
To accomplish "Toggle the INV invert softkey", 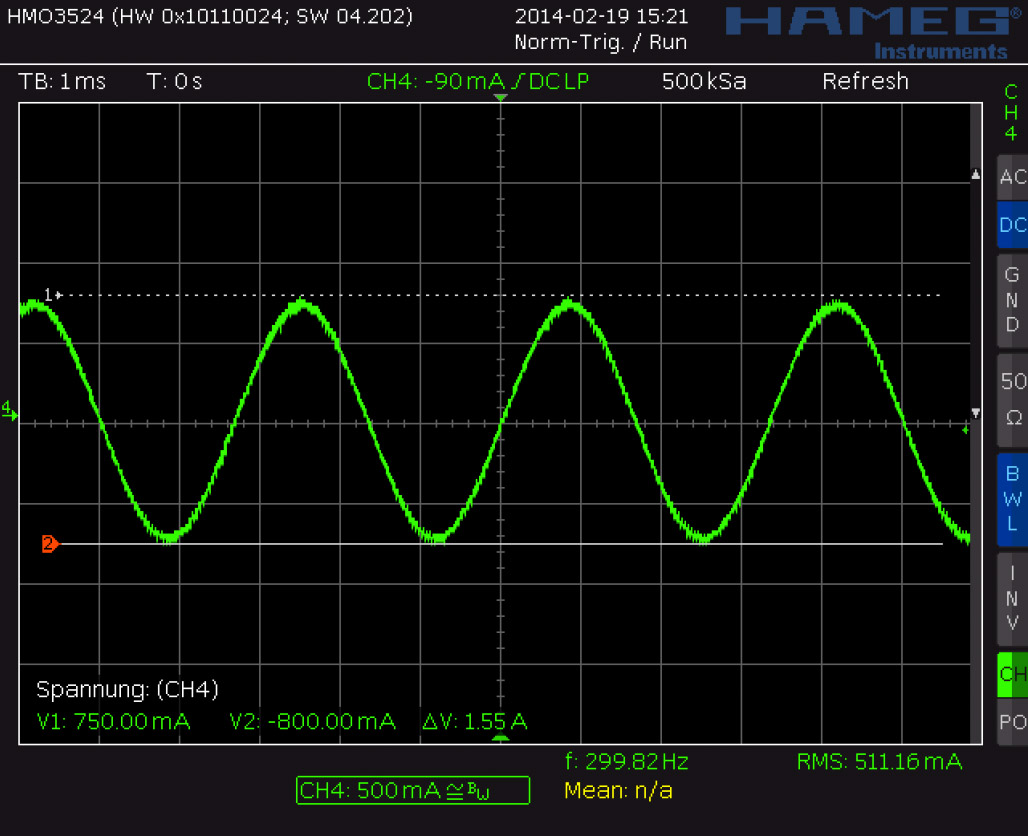I will pyautogui.click(x=1012, y=598).
